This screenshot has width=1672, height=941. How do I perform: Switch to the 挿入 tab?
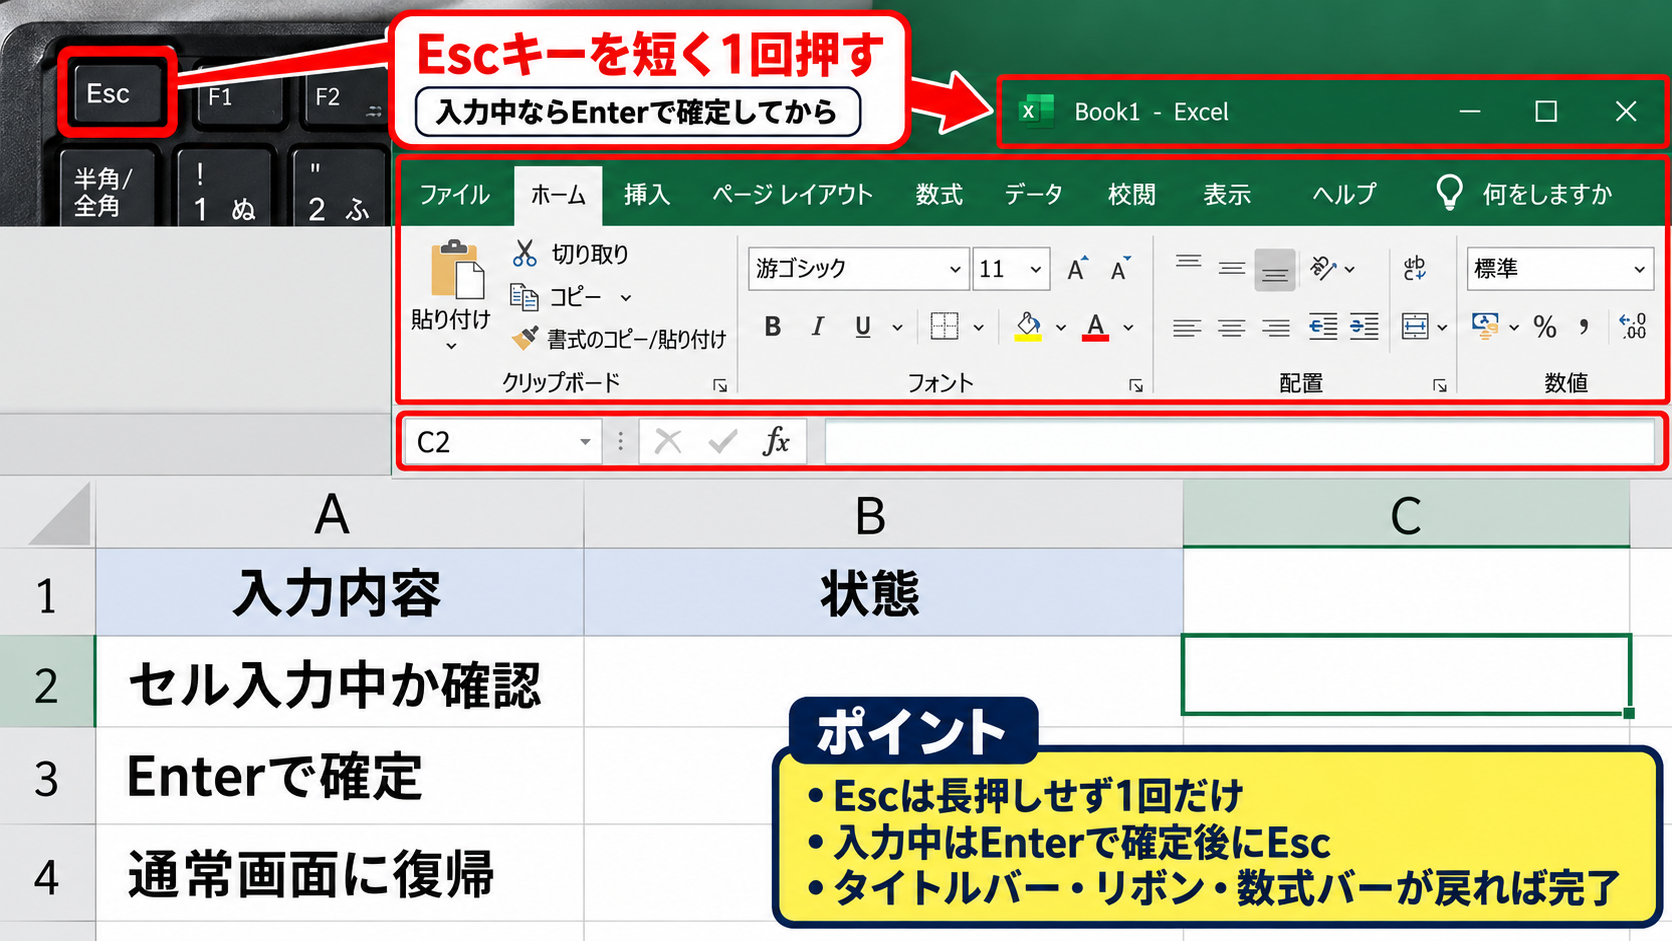[647, 194]
